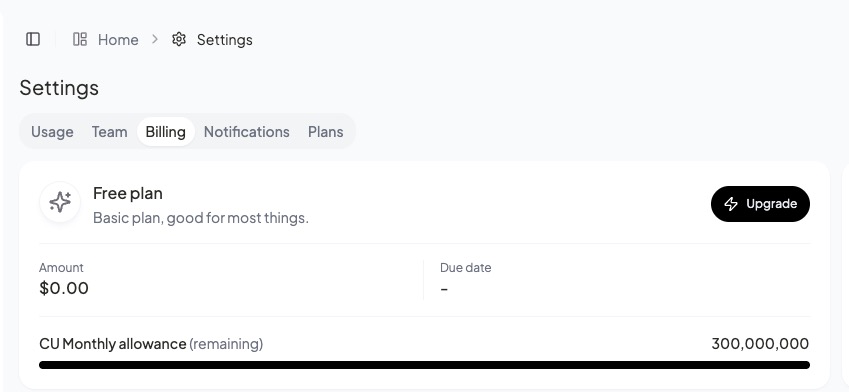Click the Home dashboard grid icon
The image size is (849, 392).
click(80, 39)
